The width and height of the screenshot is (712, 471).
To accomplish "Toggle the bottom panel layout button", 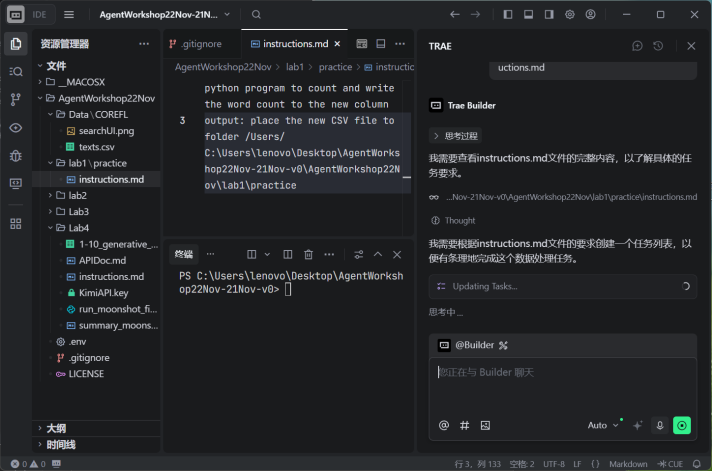I will (x=529, y=15).
